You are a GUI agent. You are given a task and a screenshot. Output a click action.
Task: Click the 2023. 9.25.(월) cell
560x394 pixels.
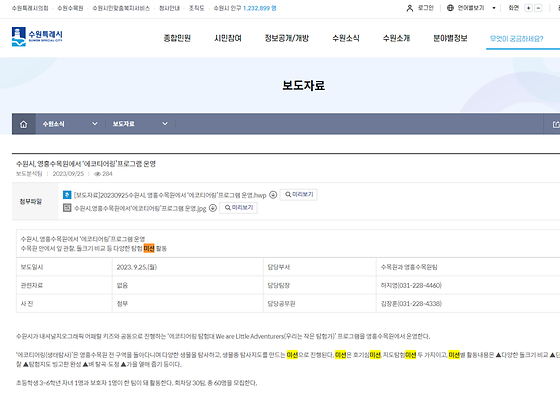[x=188, y=267]
